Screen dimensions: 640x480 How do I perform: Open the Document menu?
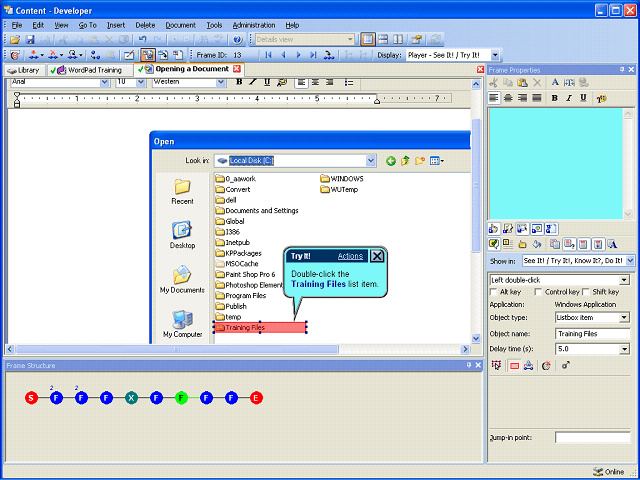(x=180, y=25)
